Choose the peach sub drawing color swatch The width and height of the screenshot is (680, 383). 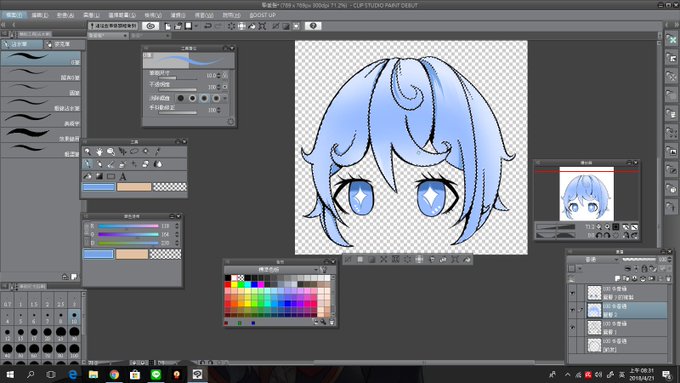pyautogui.click(x=134, y=187)
